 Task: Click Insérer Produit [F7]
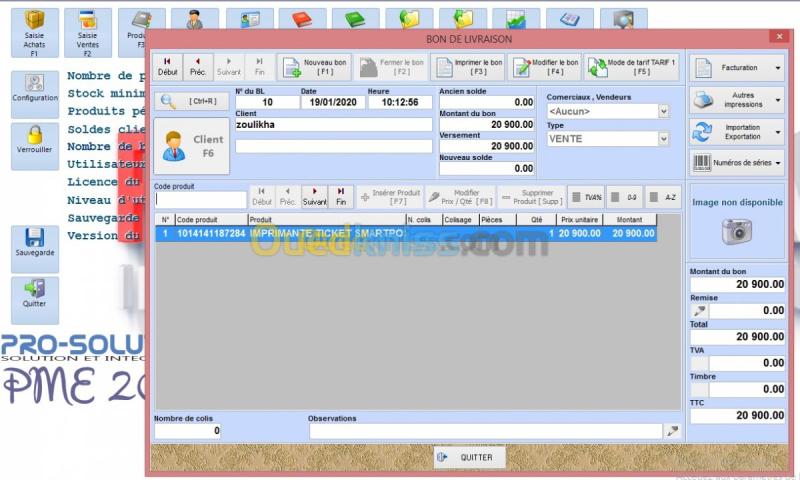(x=390, y=197)
